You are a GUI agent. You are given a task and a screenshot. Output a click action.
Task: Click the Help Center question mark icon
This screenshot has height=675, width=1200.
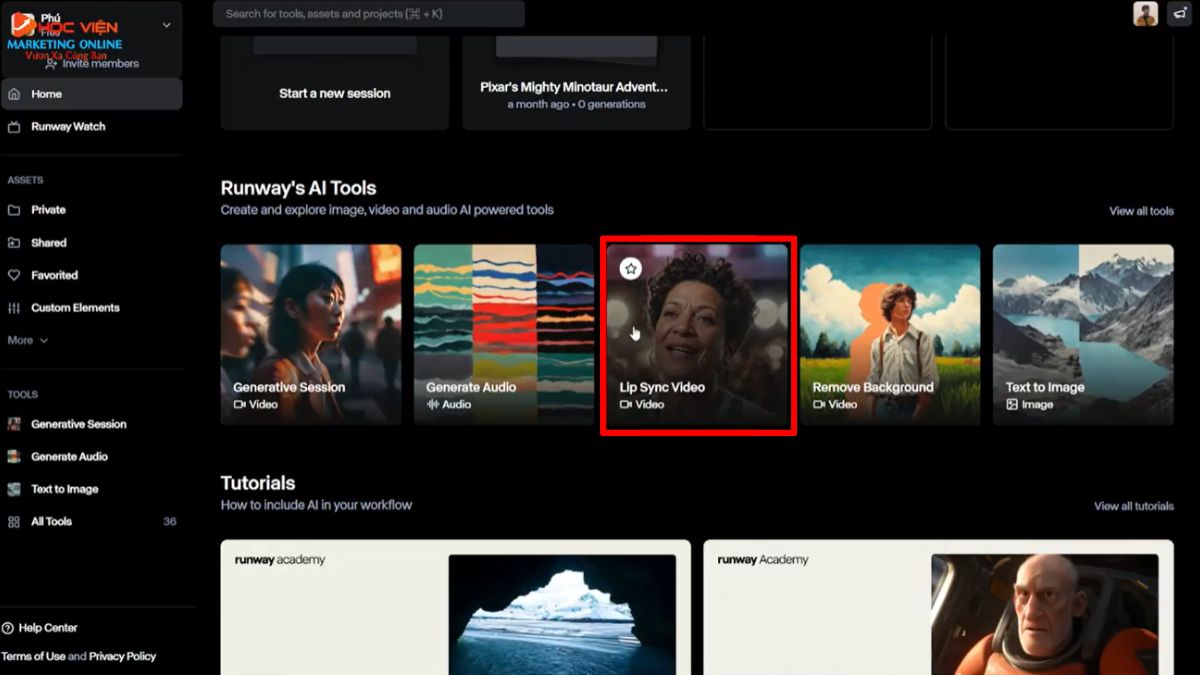point(8,628)
